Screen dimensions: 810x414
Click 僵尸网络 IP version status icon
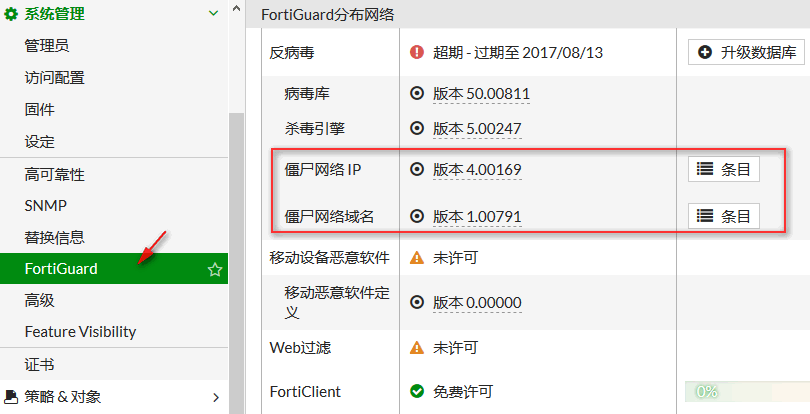pyautogui.click(x=417, y=169)
